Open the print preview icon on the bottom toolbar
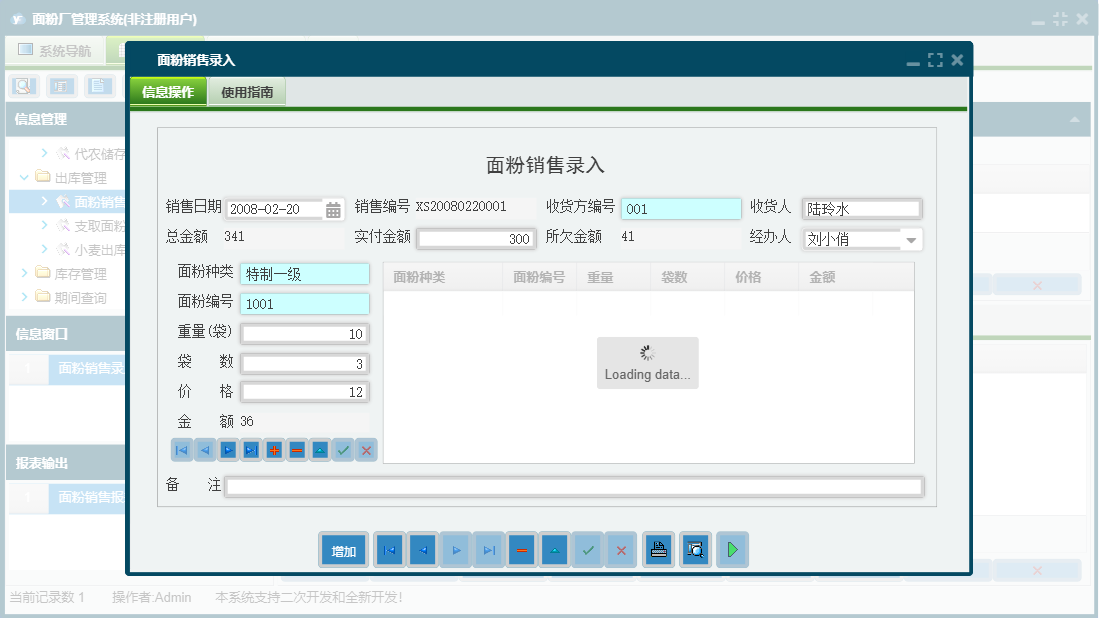Screen dimensions: 1099x618 pyautogui.click(x=695, y=549)
